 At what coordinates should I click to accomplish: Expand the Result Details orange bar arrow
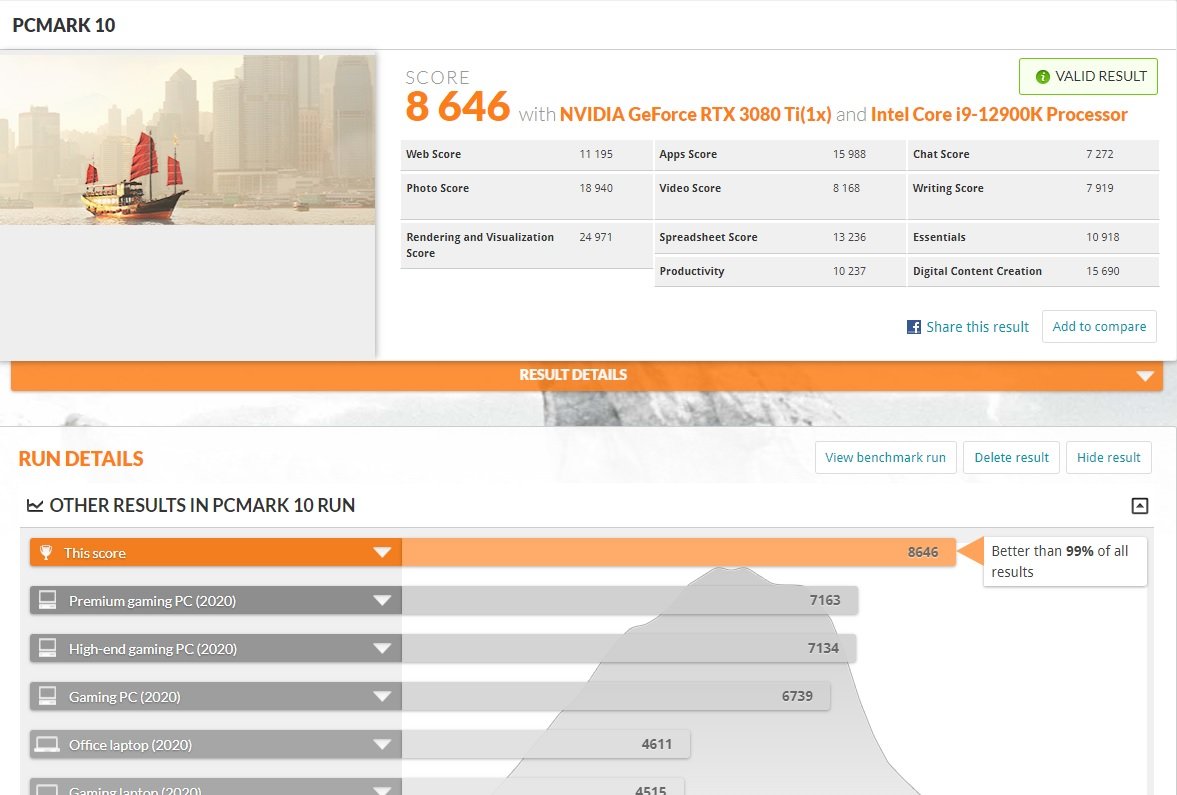[1145, 375]
